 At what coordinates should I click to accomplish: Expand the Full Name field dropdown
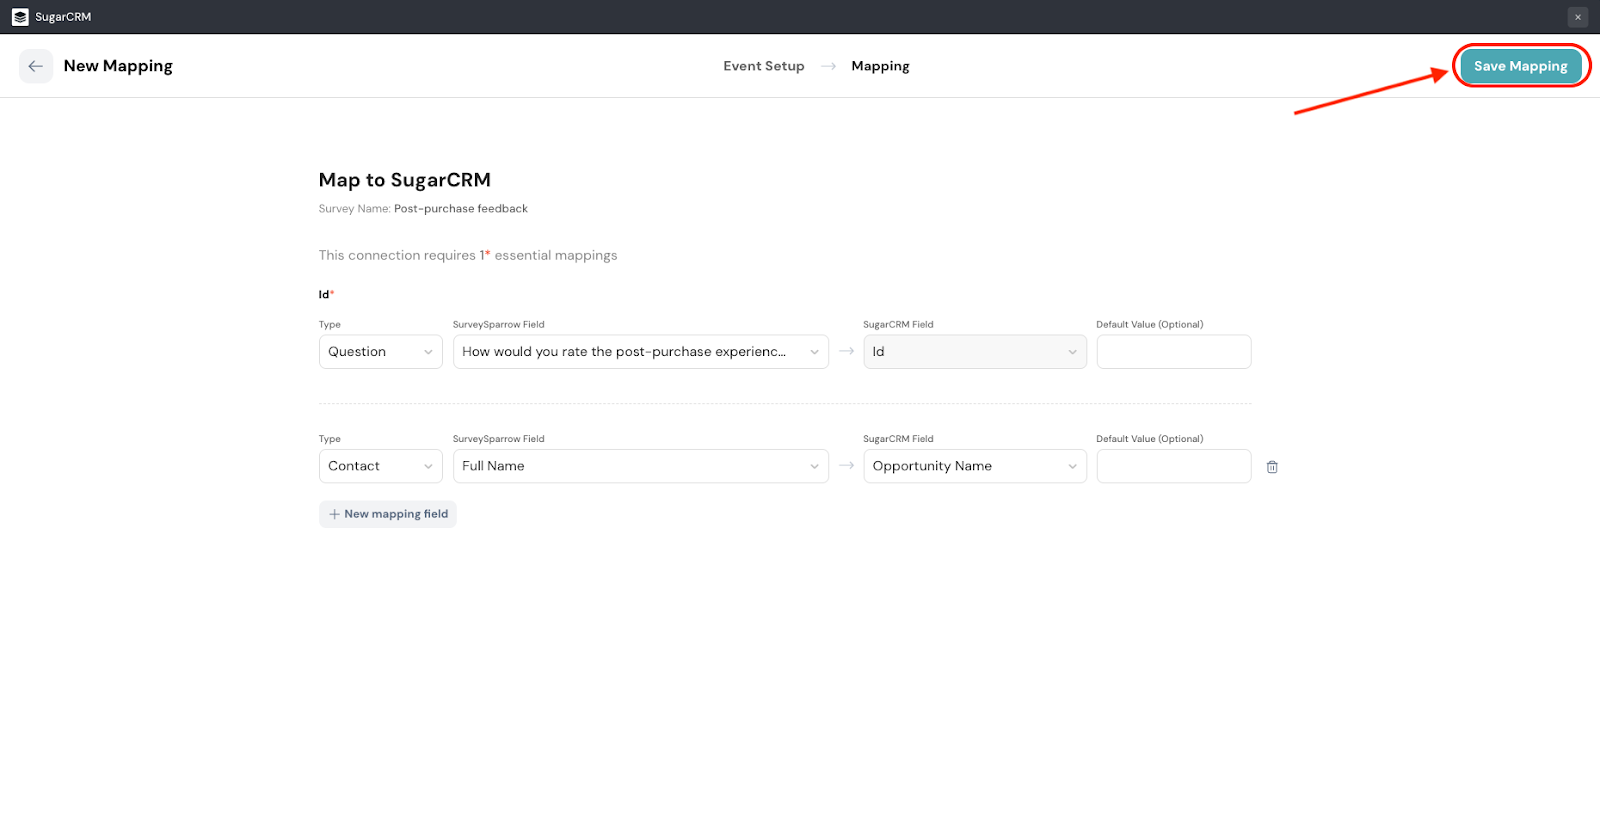tap(640, 466)
